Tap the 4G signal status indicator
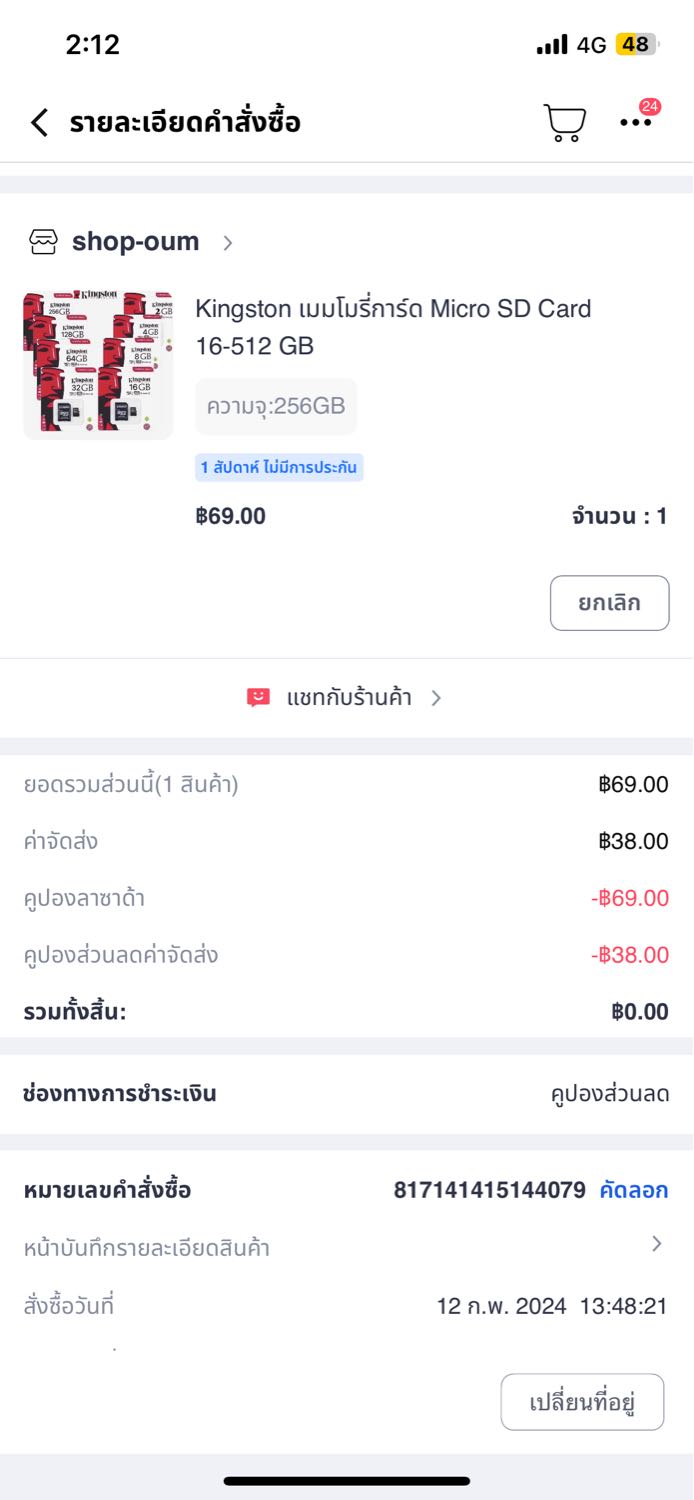The image size is (694, 1500). [x=591, y=45]
